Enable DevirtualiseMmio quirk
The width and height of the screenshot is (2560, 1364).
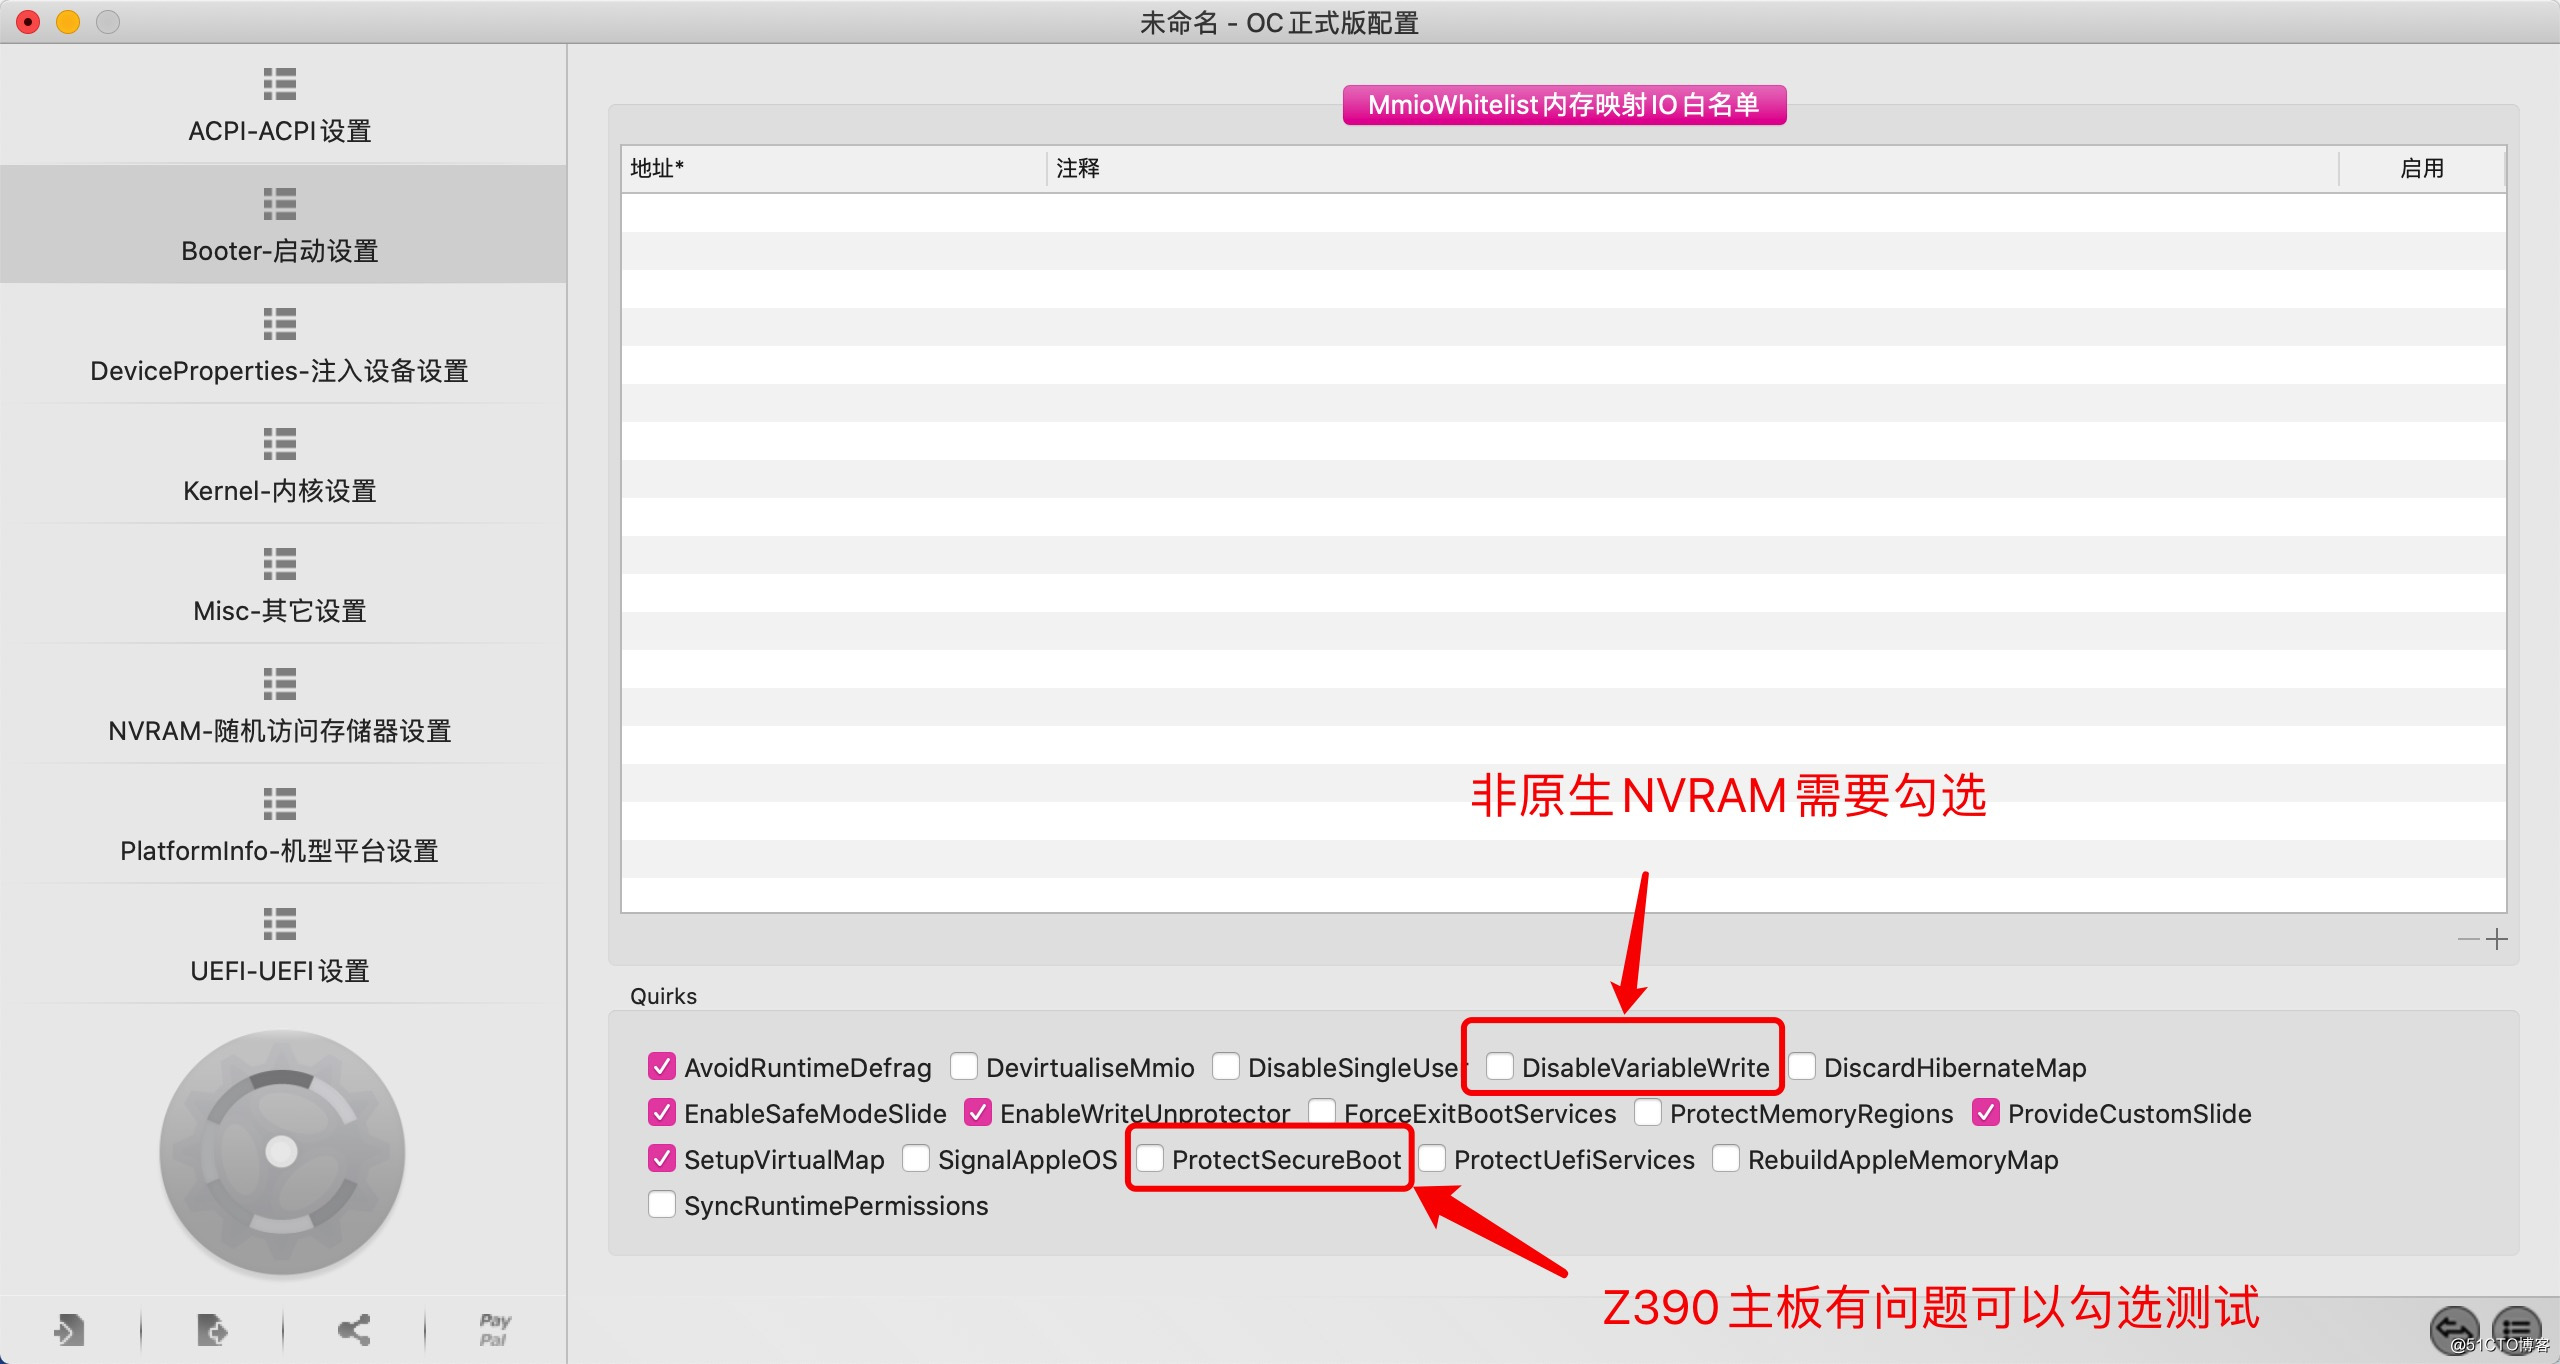click(964, 1066)
